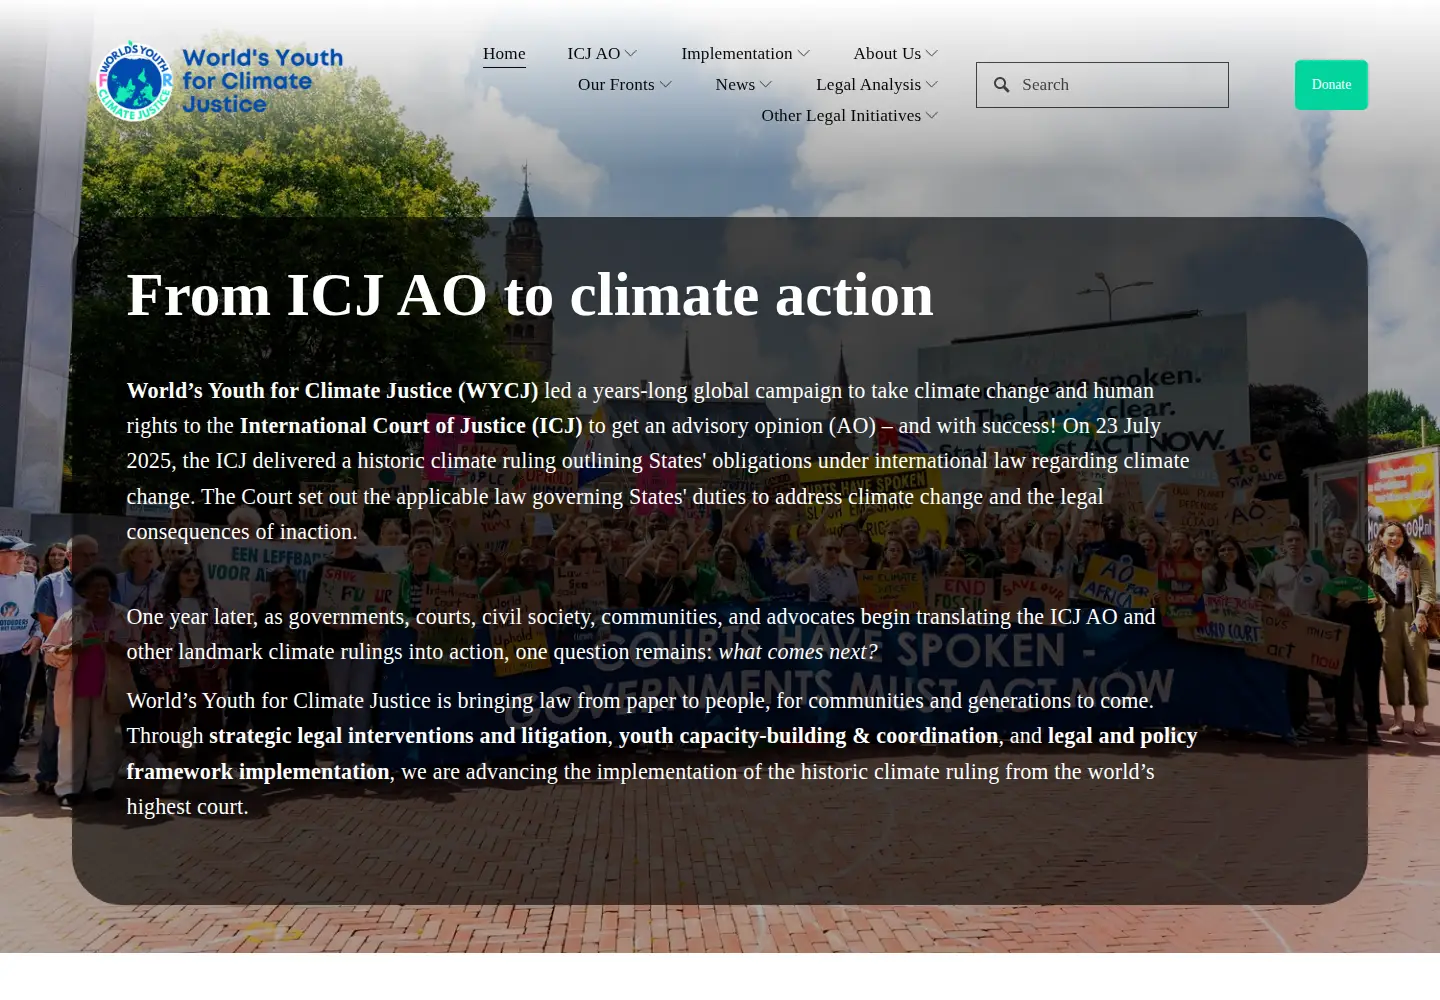The width and height of the screenshot is (1440, 1000).
Task: Open the News menu
Action: [735, 85]
